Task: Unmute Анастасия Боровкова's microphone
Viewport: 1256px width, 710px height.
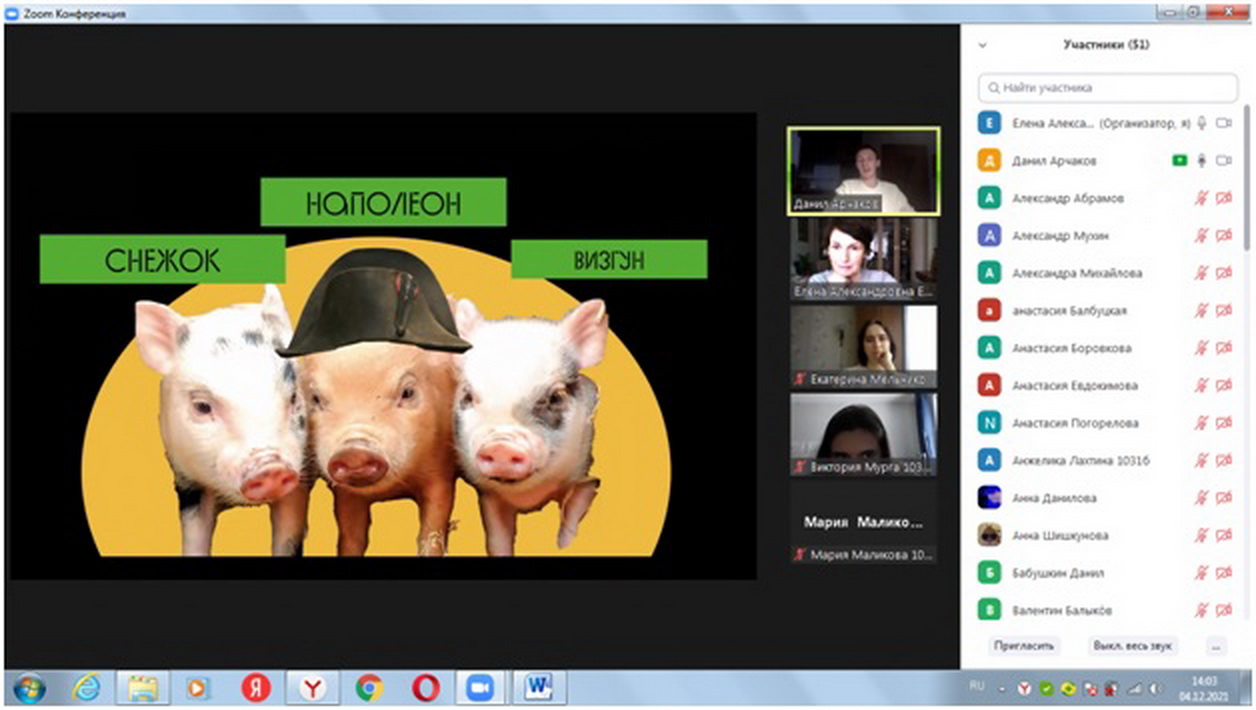Action: pyautogui.click(x=1201, y=348)
